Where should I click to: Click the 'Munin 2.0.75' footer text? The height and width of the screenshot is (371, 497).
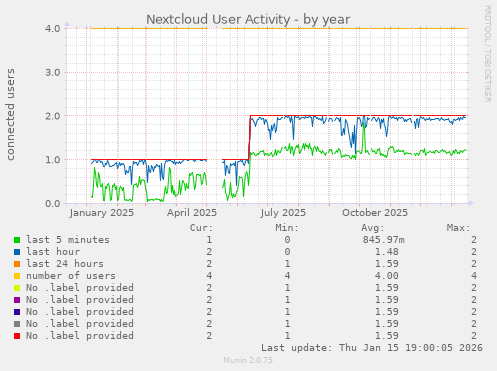point(248,360)
